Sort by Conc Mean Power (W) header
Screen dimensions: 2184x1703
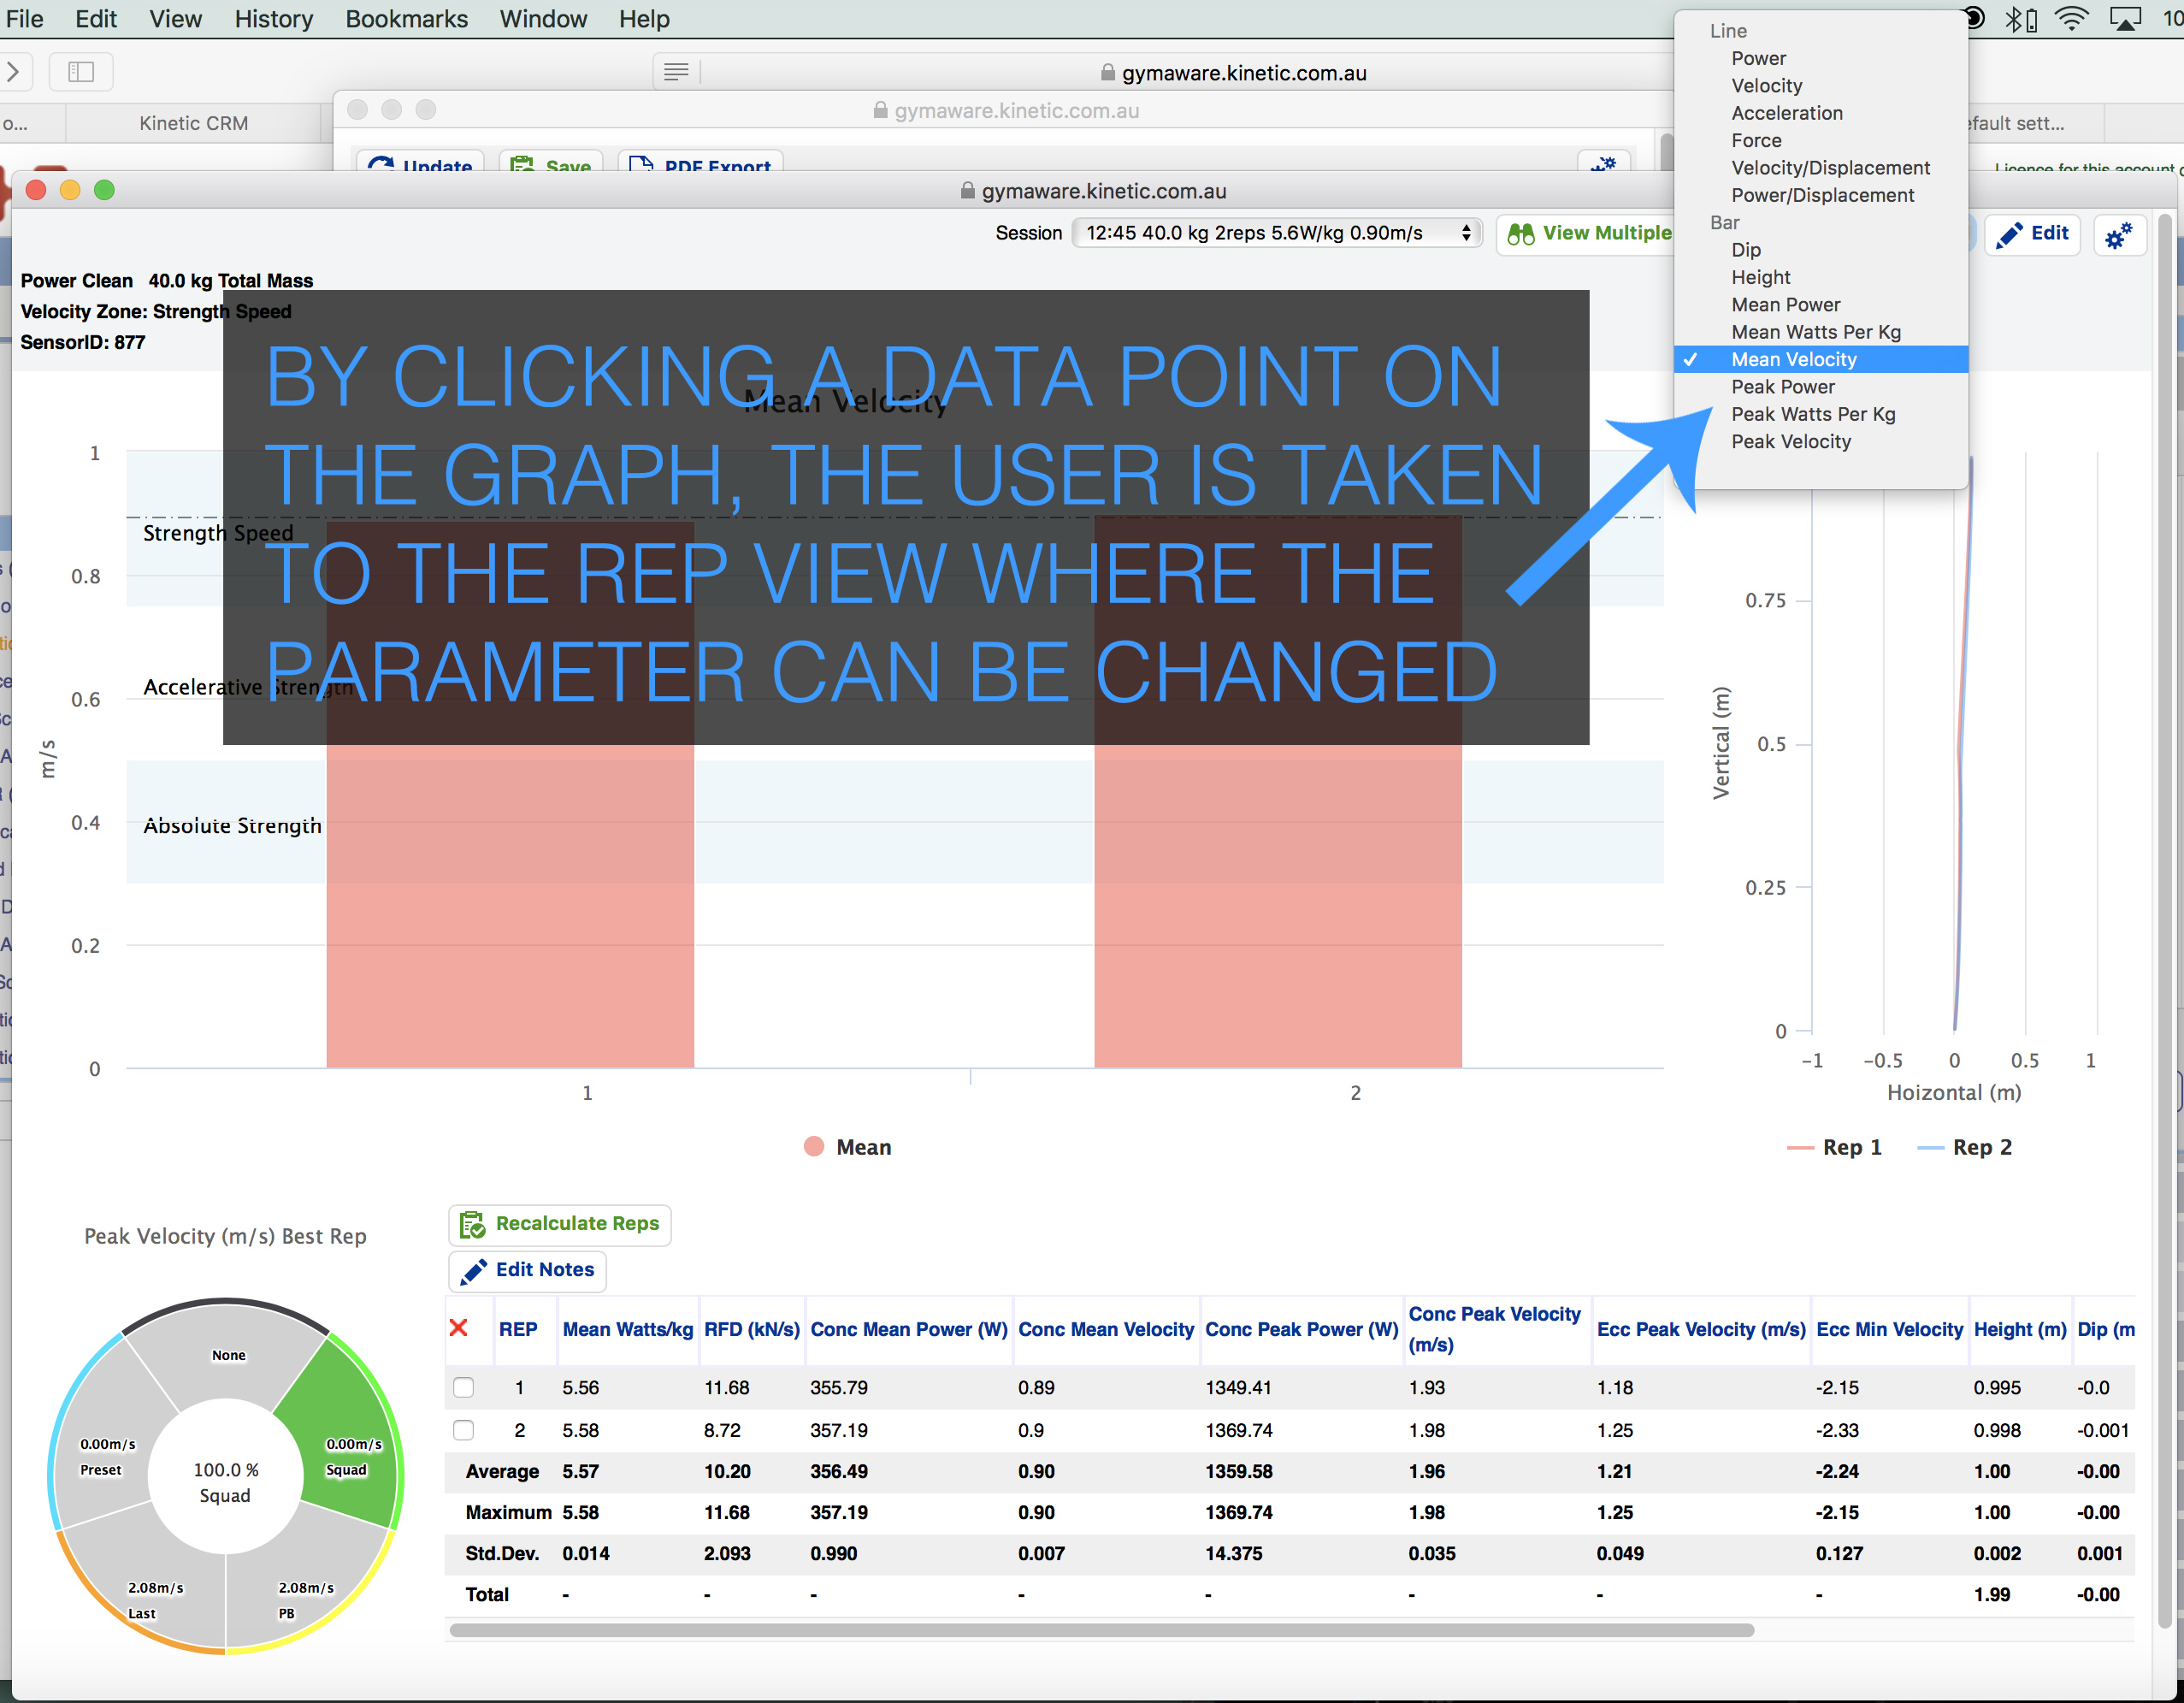[909, 1329]
